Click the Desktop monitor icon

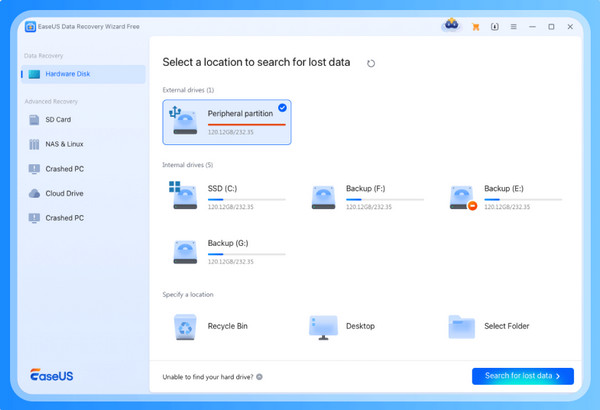click(323, 328)
